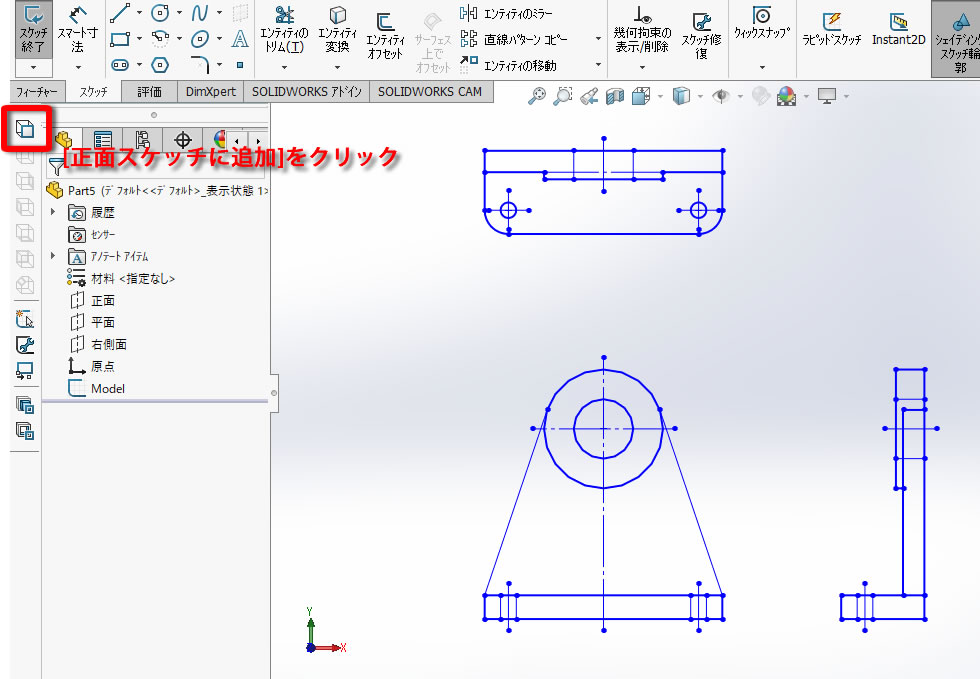Open dropdown under スケッチ終了 button

(33, 67)
